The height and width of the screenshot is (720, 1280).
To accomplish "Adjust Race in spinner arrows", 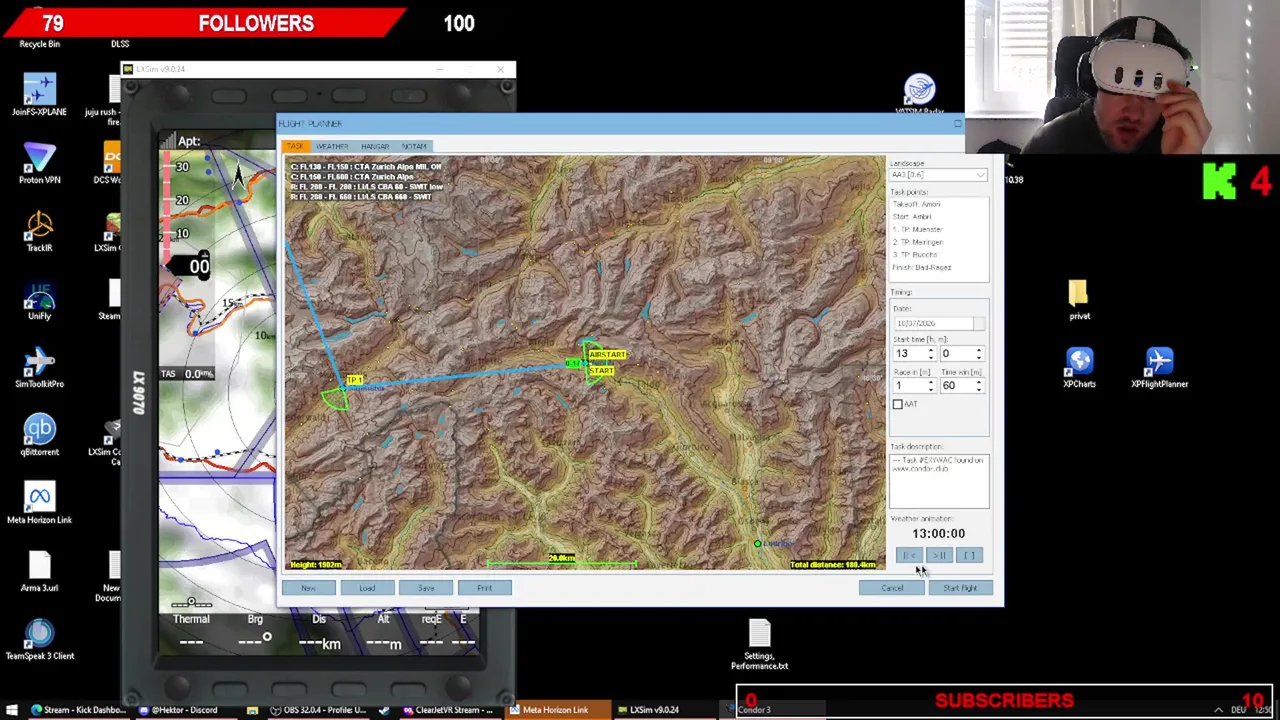I will click(x=930, y=386).
